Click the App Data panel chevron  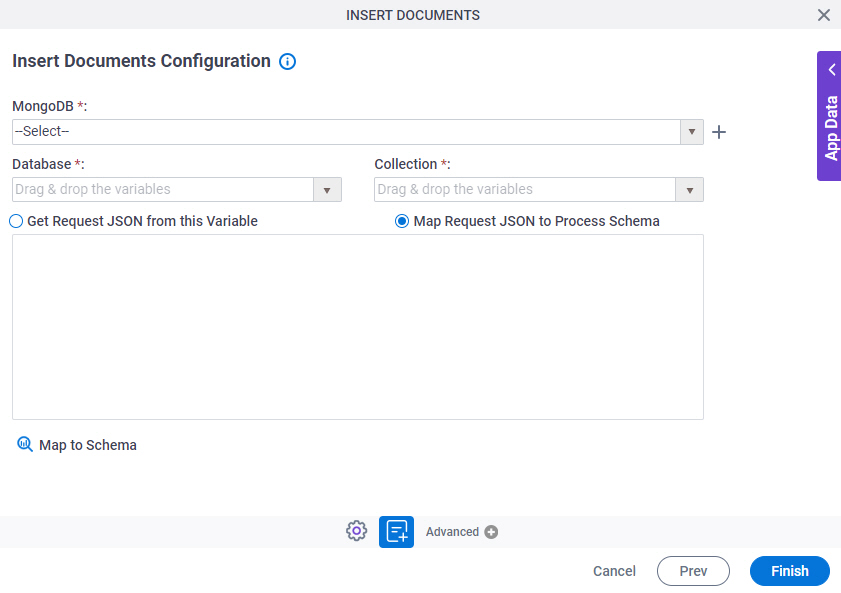tap(831, 70)
